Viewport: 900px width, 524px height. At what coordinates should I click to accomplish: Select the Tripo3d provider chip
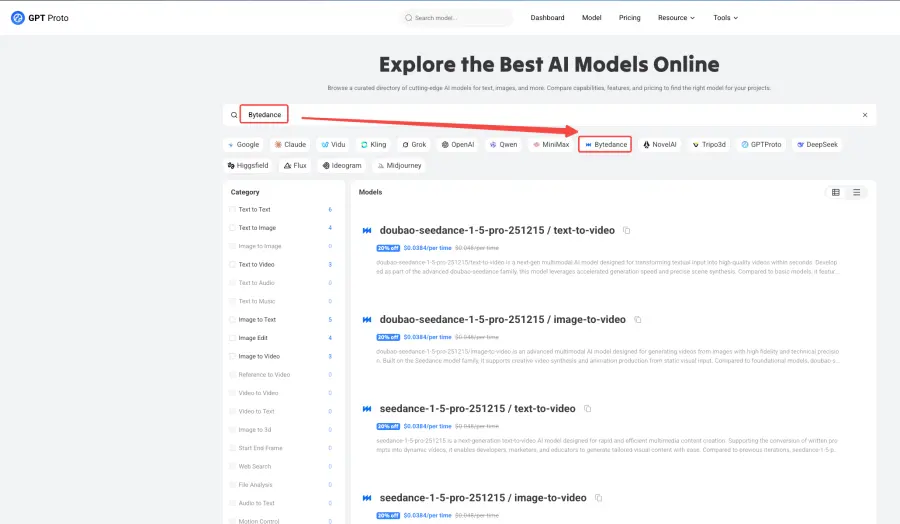coord(709,145)
